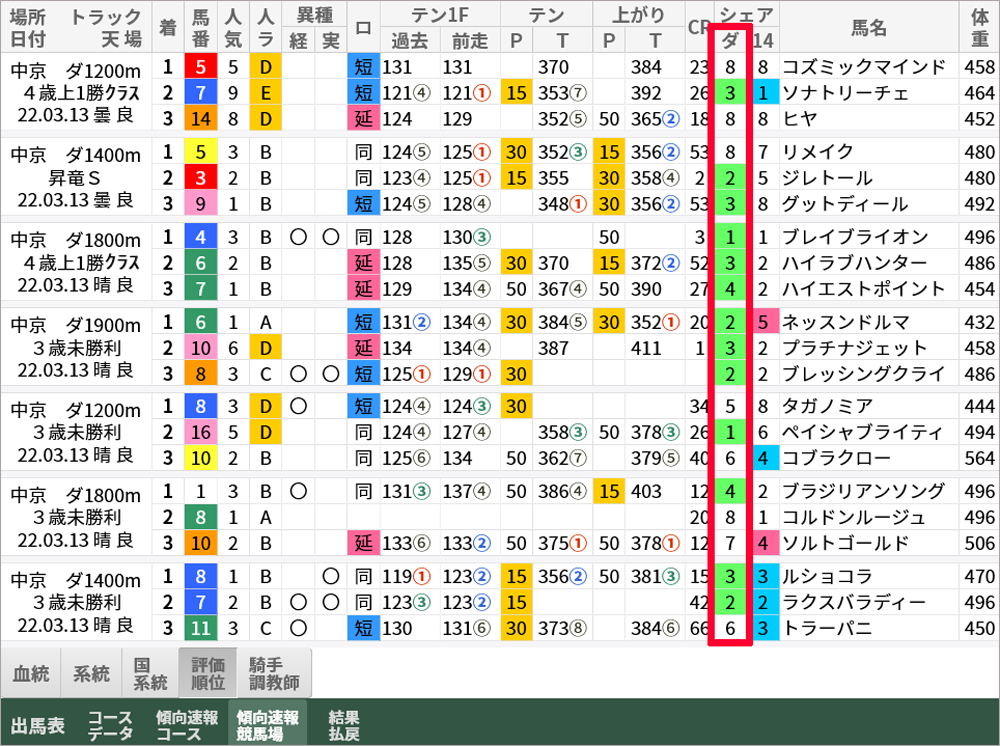This screenshot has height=746, width=1000.
Task: Click weight 564 of コブラクロー
Action: pyautogui.click(x=980, y=458)
